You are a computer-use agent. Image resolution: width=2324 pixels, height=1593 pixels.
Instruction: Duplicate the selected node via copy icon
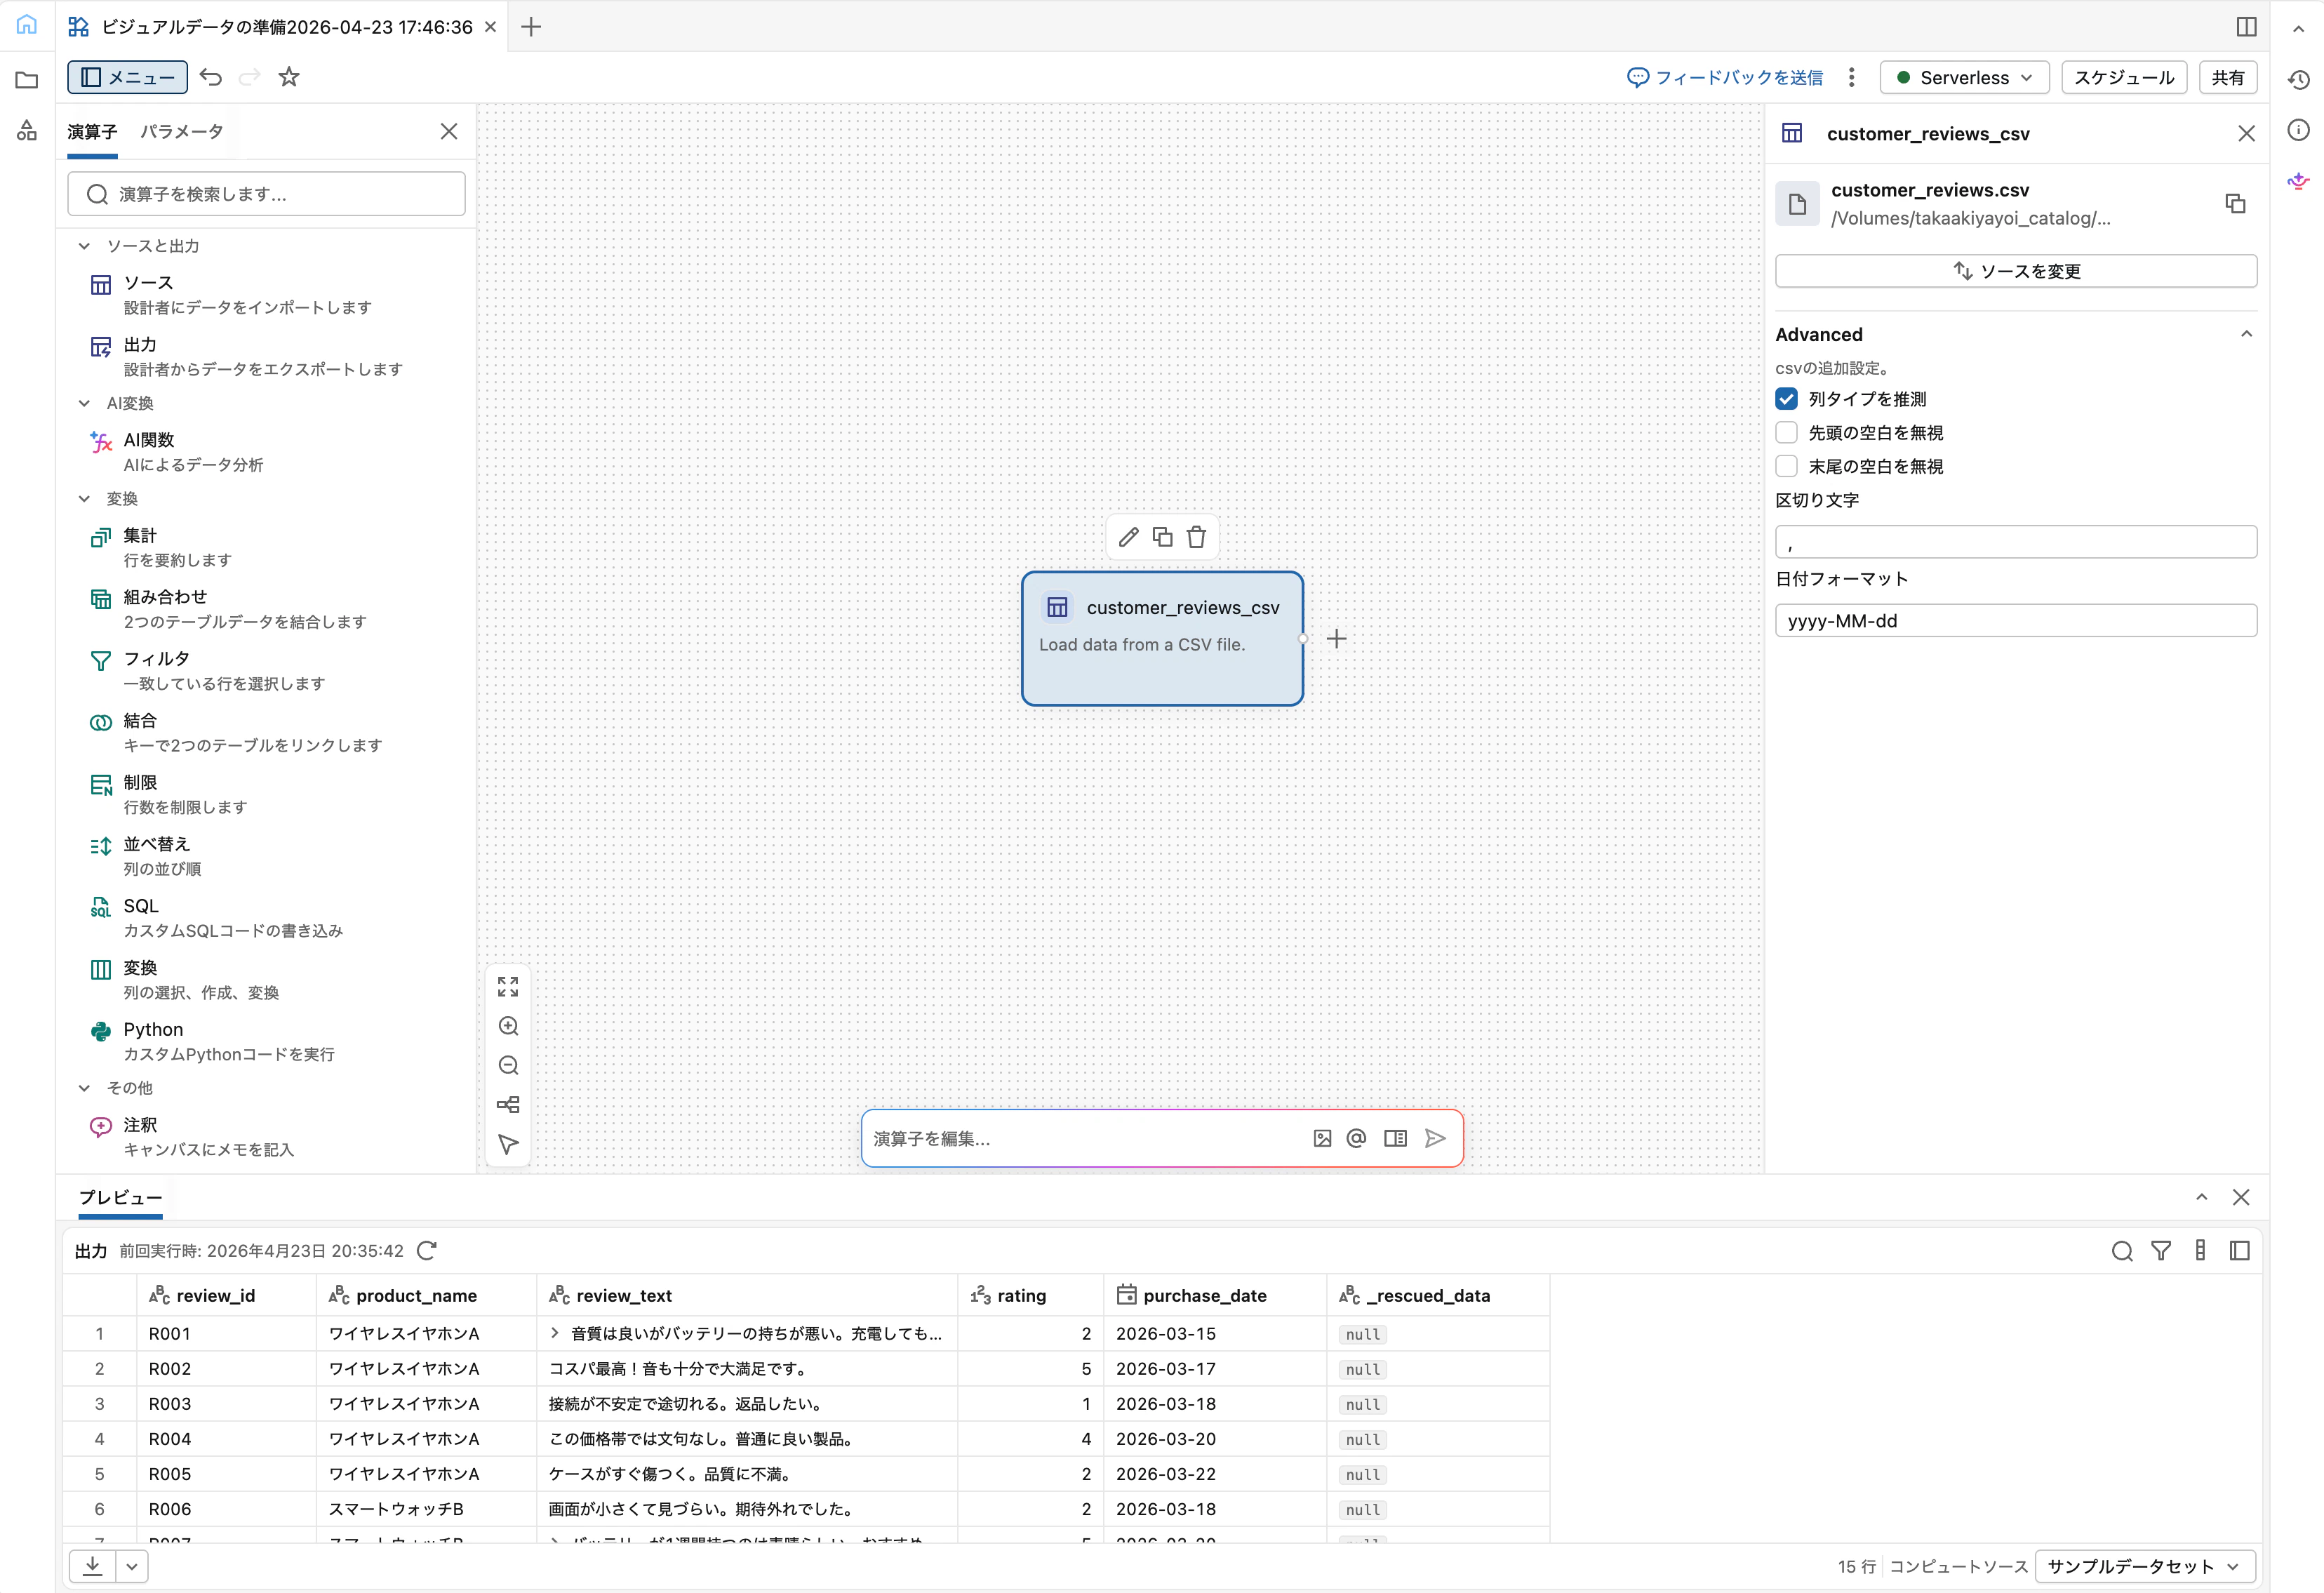pos(1162,537)
